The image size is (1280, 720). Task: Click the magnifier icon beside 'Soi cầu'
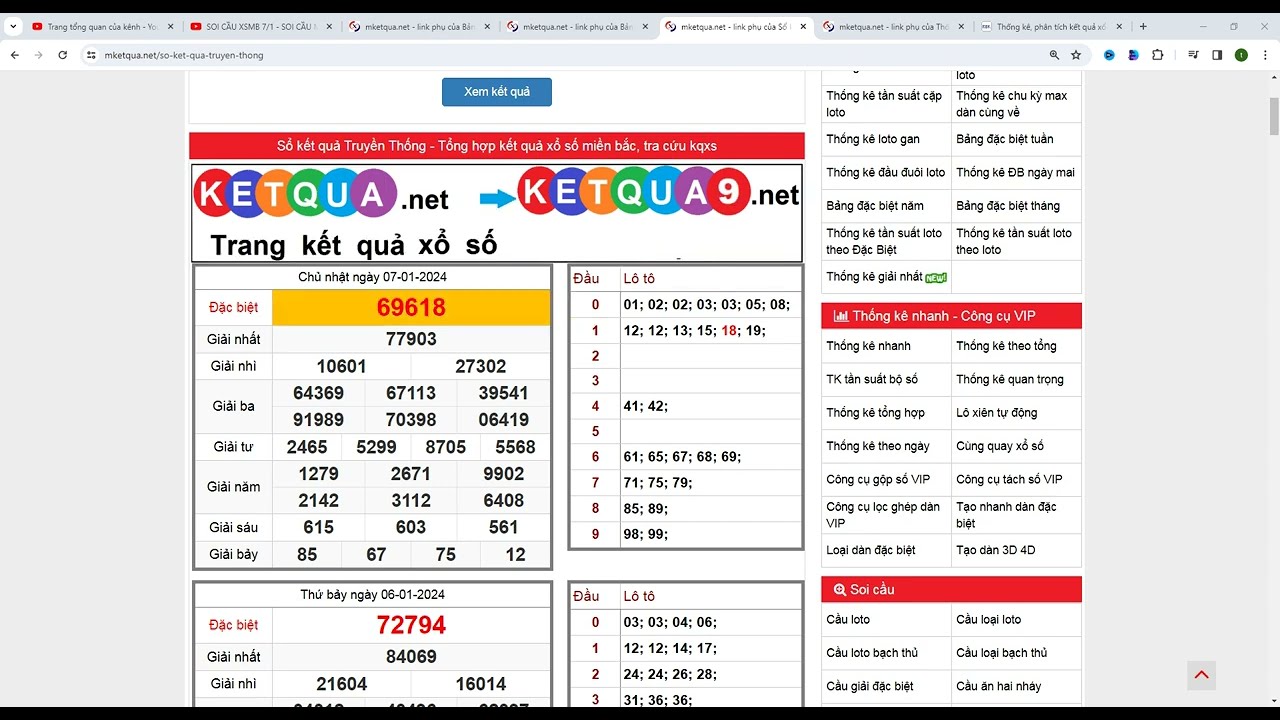coord(839,590)
